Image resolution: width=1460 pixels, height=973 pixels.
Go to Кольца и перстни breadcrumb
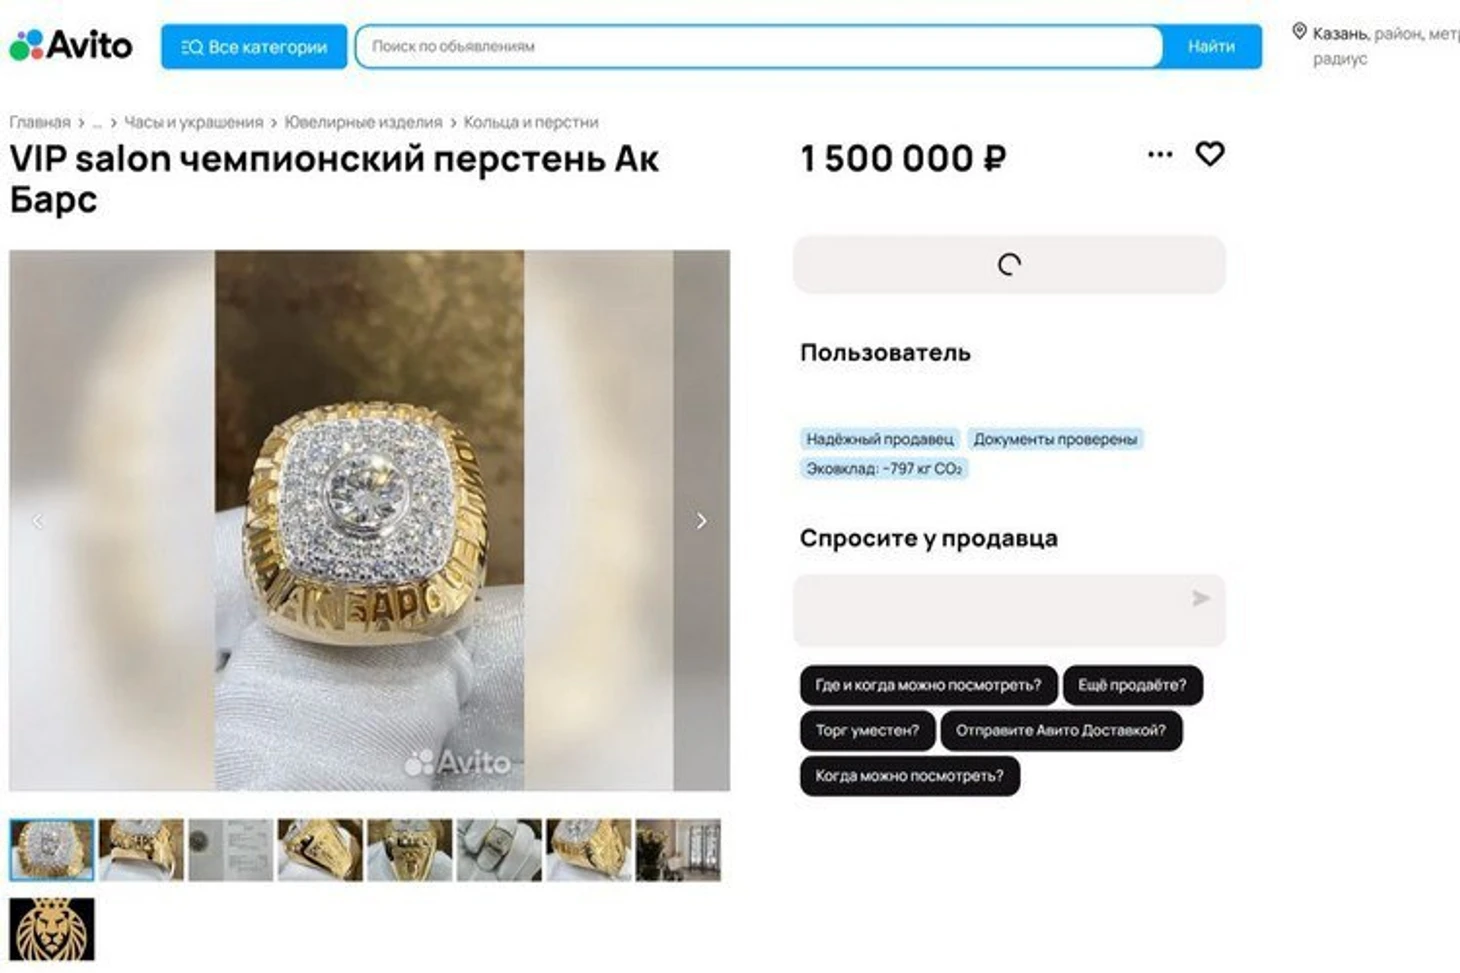point(531,122)
